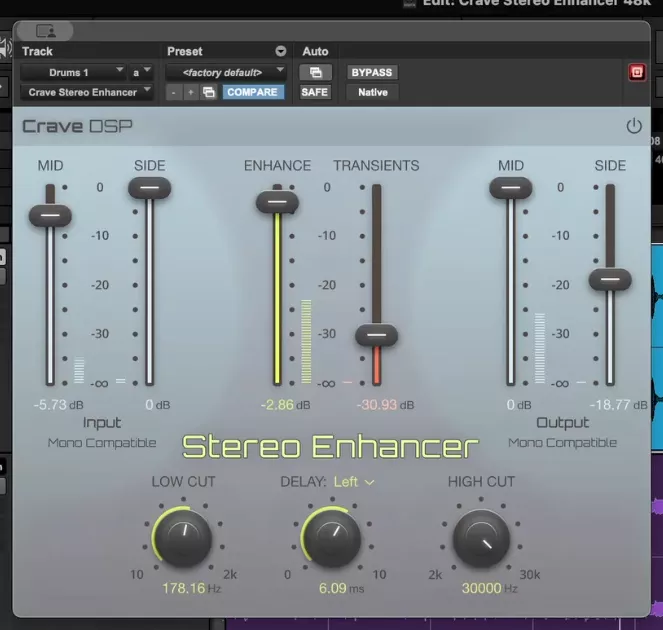
Task: Click the Output MID fader handle
Action: click(x=511, y=188)
